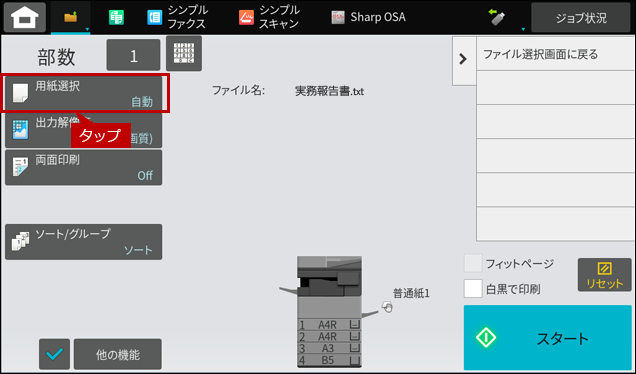Screen dimensions: 636x374
Task: Tap tray 4 B5 on machine image
Action: [x=329, y=360]
